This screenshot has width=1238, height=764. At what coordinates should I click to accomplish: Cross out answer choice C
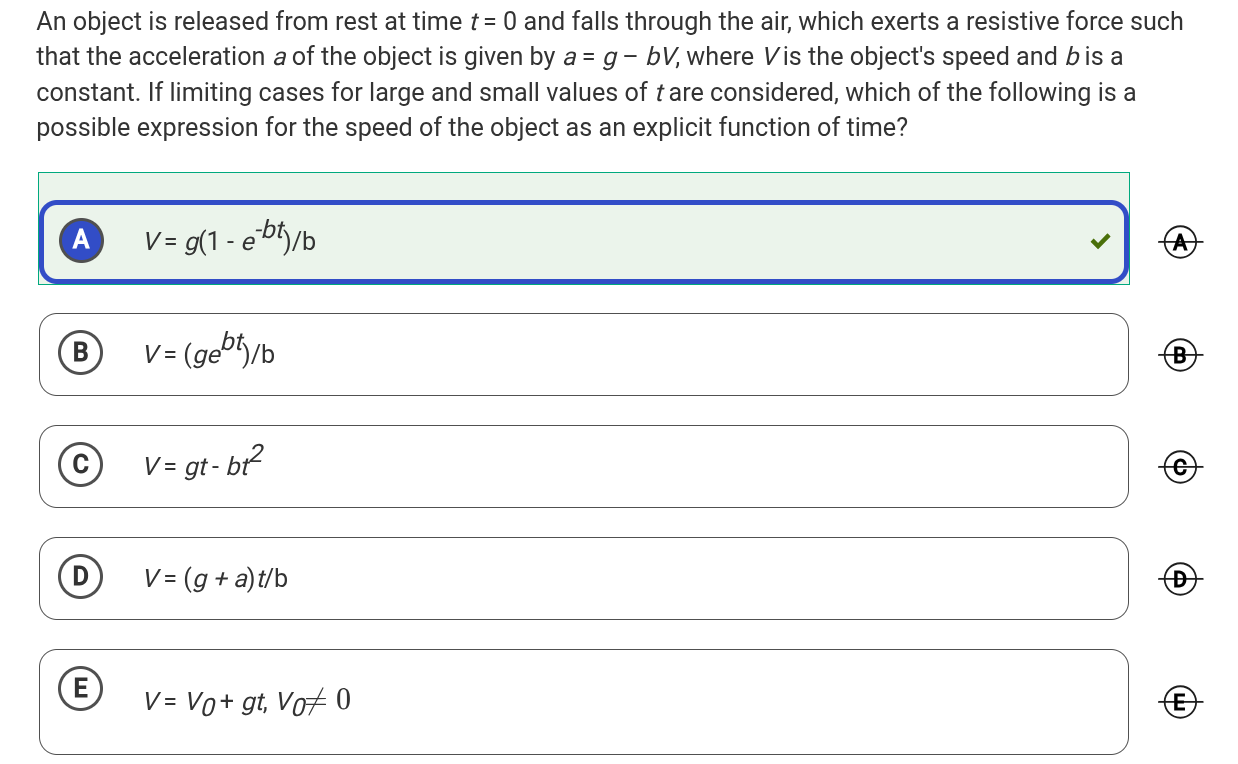click(x=1181, y=465)
